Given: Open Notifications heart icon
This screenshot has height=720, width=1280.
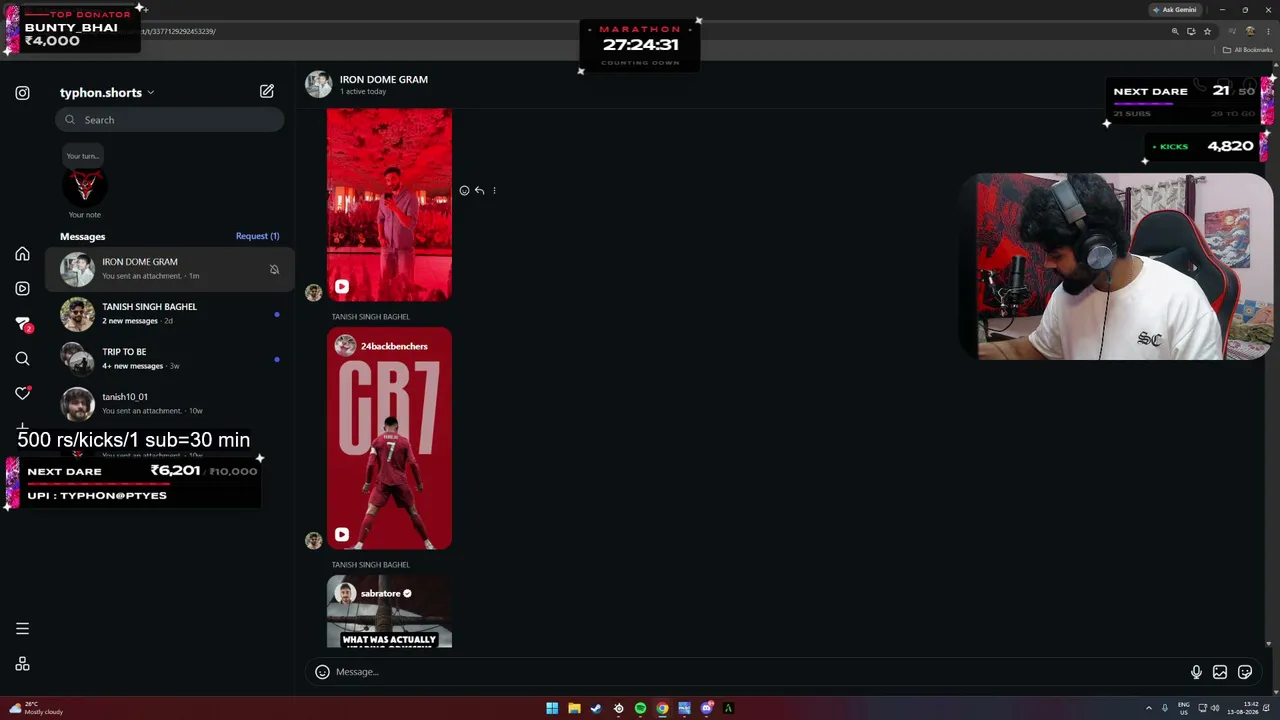Looking at the screenshot, I should click(x=22, y=394).
